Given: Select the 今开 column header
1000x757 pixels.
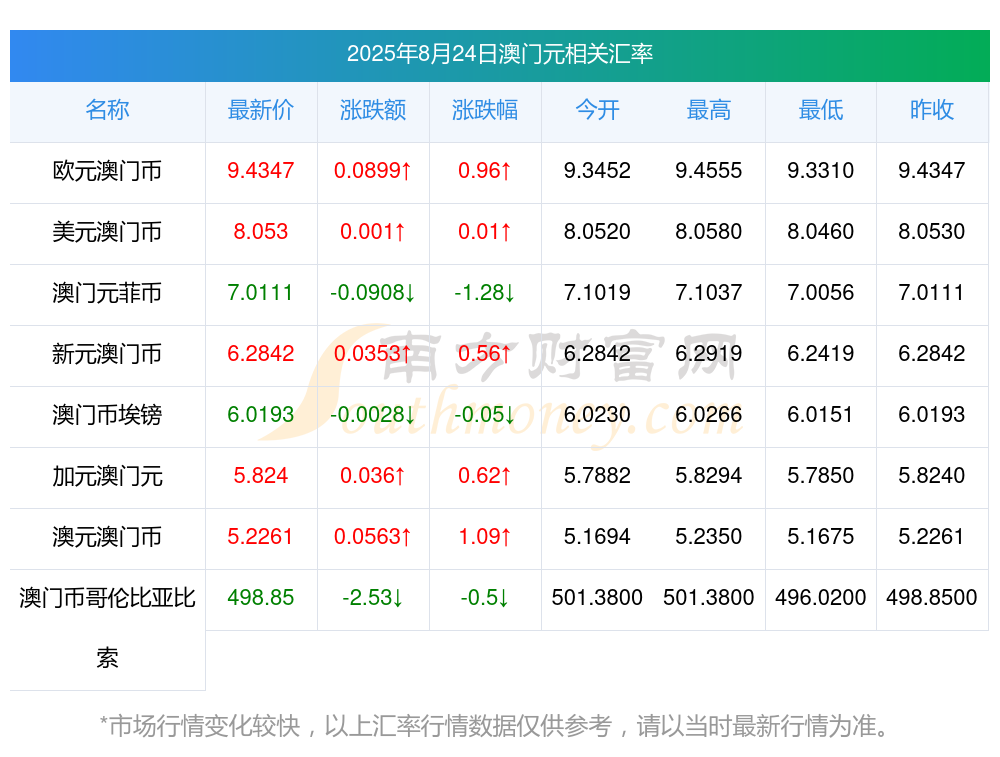Looking at the screenshot, I should tap(597, 110).
